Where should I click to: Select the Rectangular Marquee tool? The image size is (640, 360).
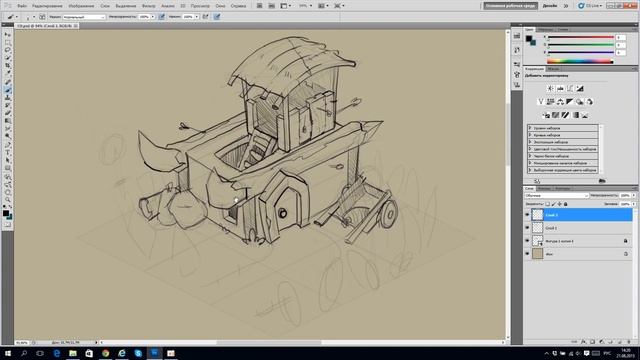(8, 42)
